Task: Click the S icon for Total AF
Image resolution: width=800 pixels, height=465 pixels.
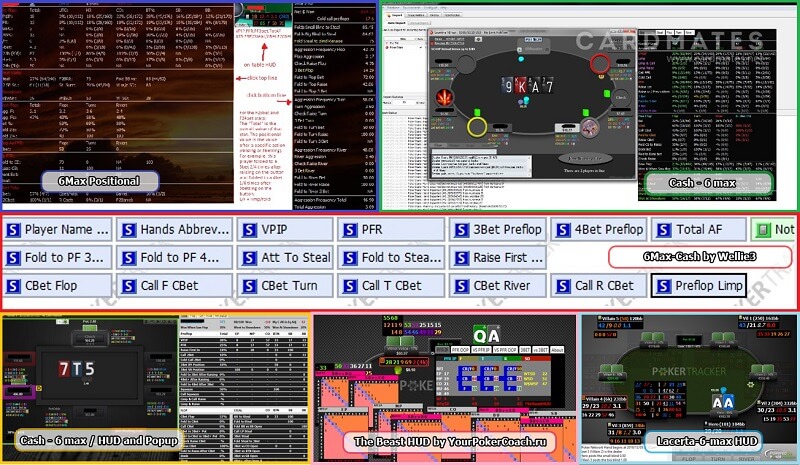Action: click(x=662, y=230)
